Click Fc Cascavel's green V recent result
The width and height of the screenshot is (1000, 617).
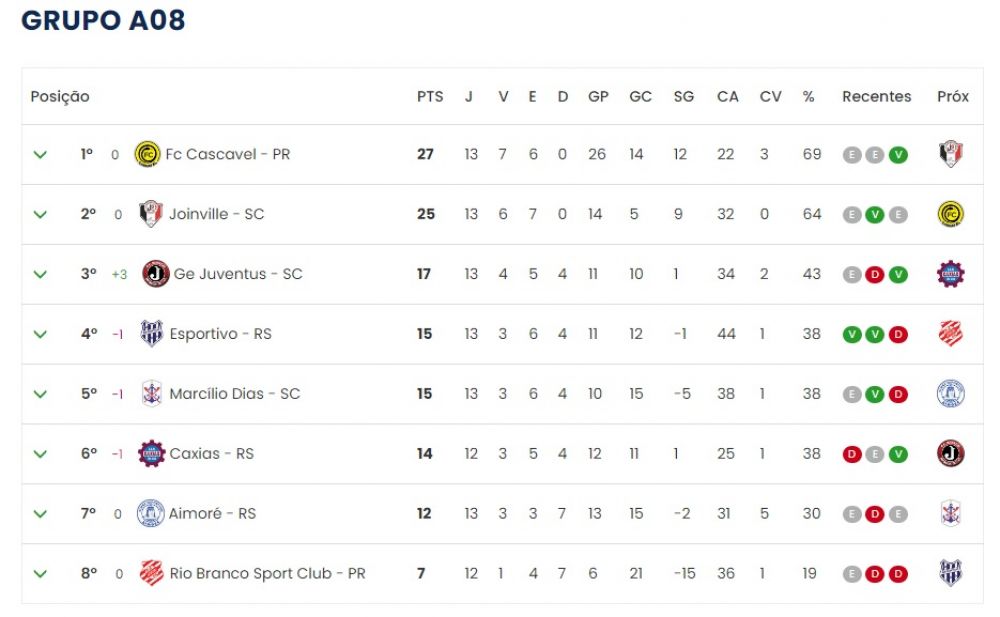pos(898,155)
